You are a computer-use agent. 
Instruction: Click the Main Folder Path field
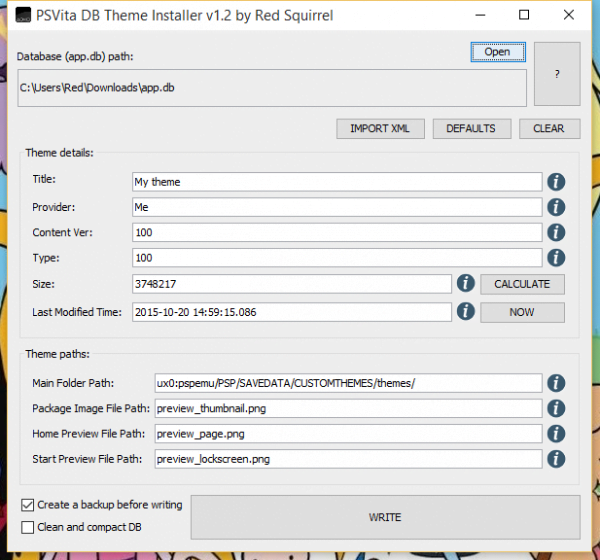coord(348,383)
